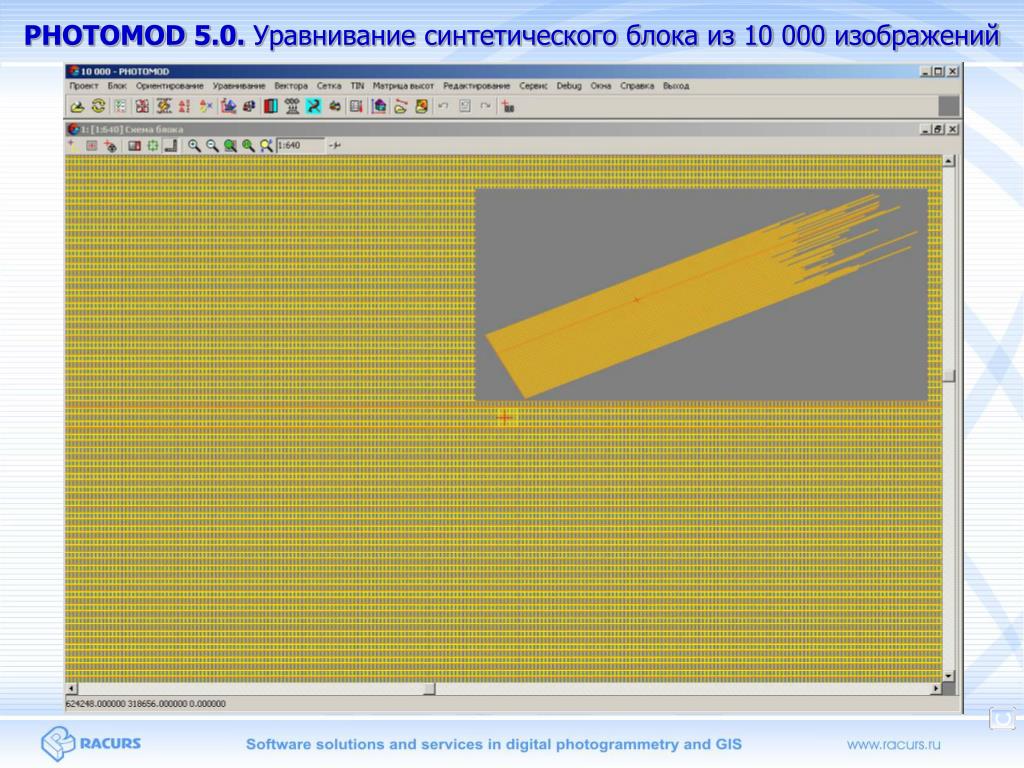Click the 1:640 scale input field
The image size is (1024, 768).
300,145
